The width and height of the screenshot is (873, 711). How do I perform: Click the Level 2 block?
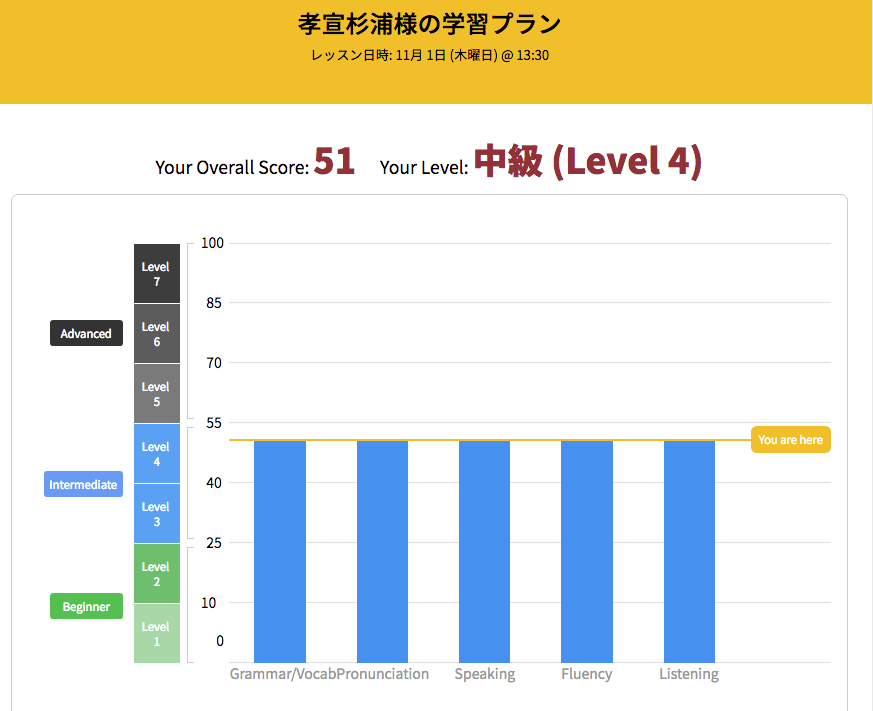click(156, 574)
